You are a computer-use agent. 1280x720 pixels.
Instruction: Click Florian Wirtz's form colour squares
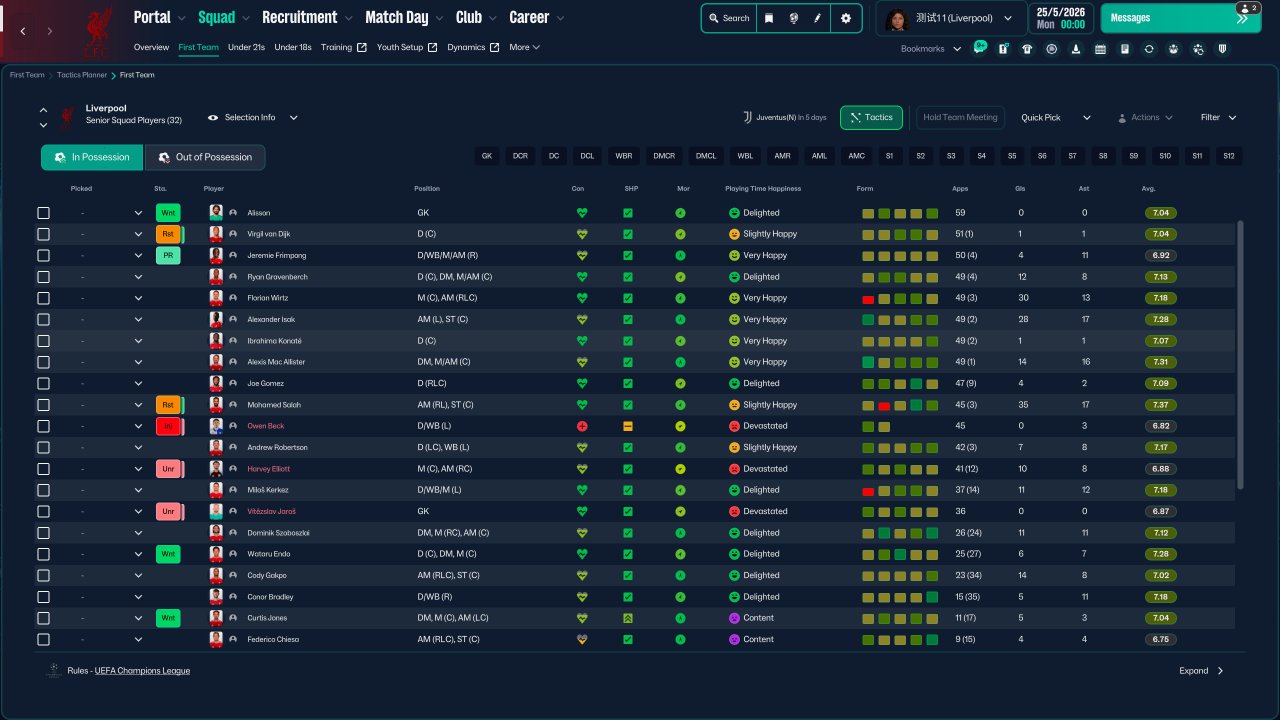[900, 298]
